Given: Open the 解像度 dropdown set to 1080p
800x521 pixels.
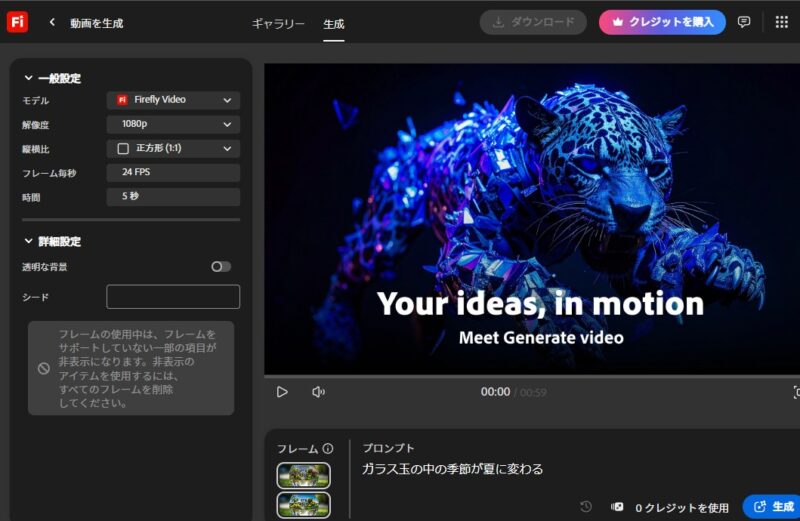Looking at the screenshot, I should tap(173, 124).
